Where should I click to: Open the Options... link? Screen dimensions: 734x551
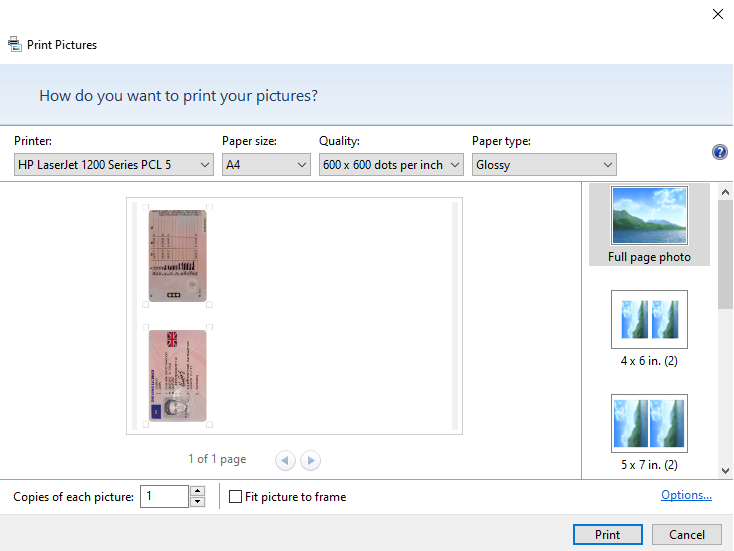(x=686, y=495)
